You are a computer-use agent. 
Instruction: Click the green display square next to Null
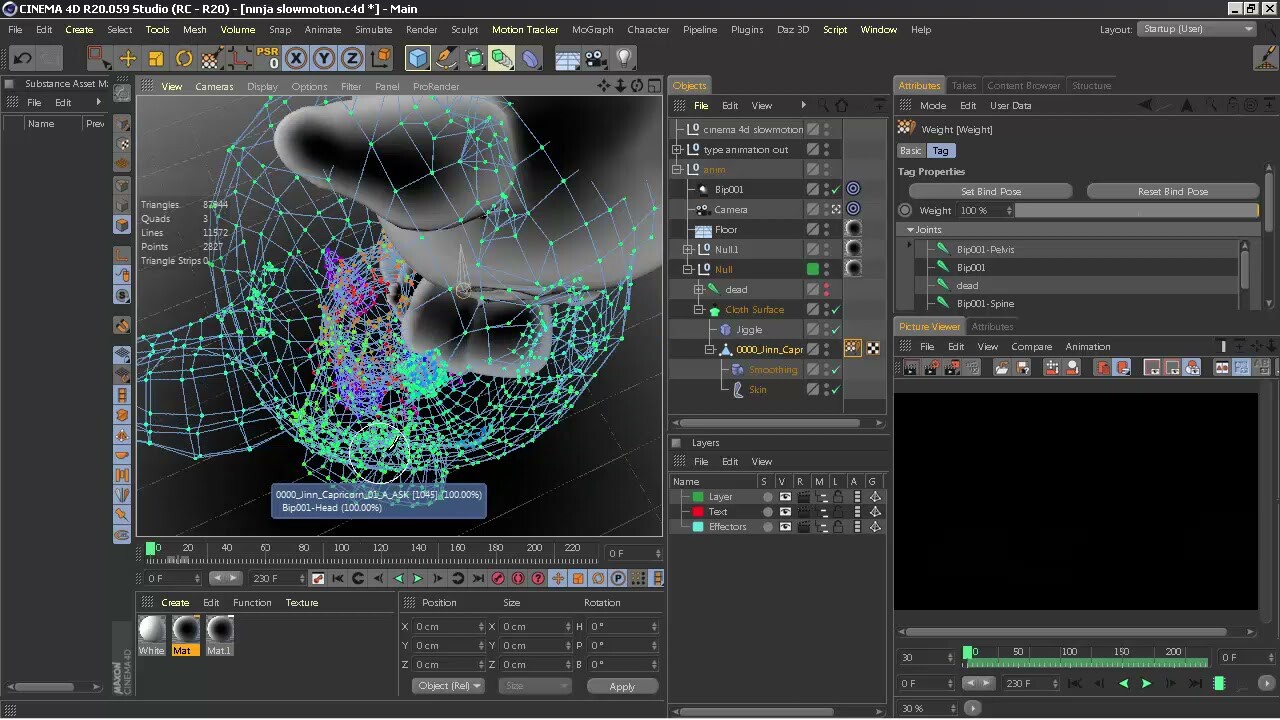[x=812, y=268]
